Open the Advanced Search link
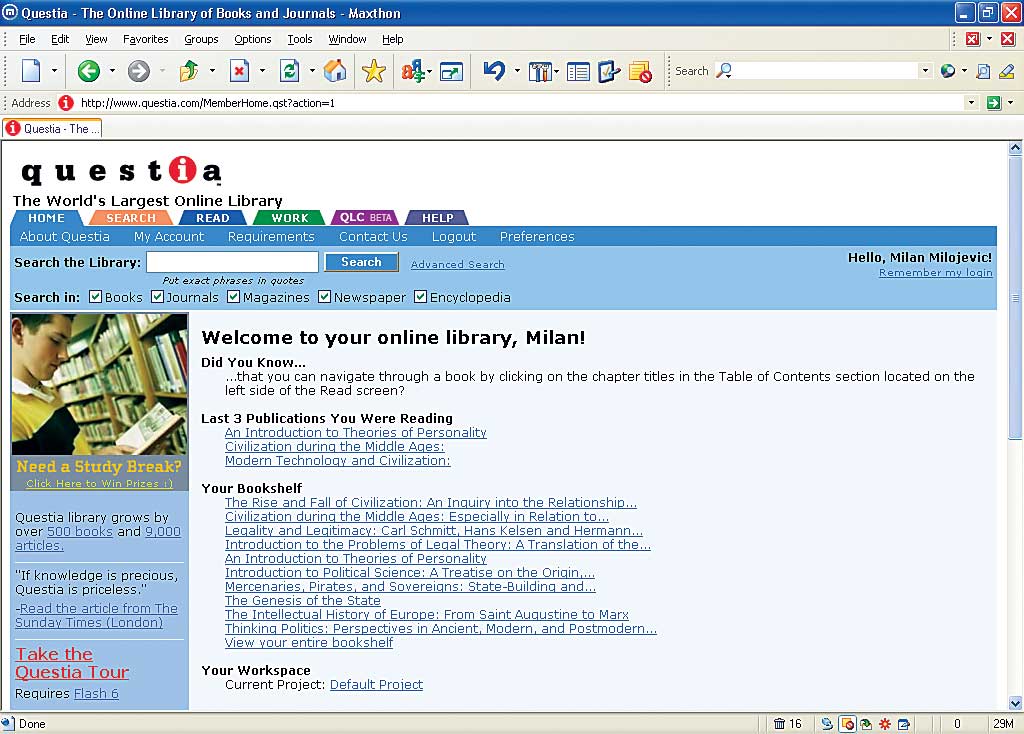 [458, 264]
